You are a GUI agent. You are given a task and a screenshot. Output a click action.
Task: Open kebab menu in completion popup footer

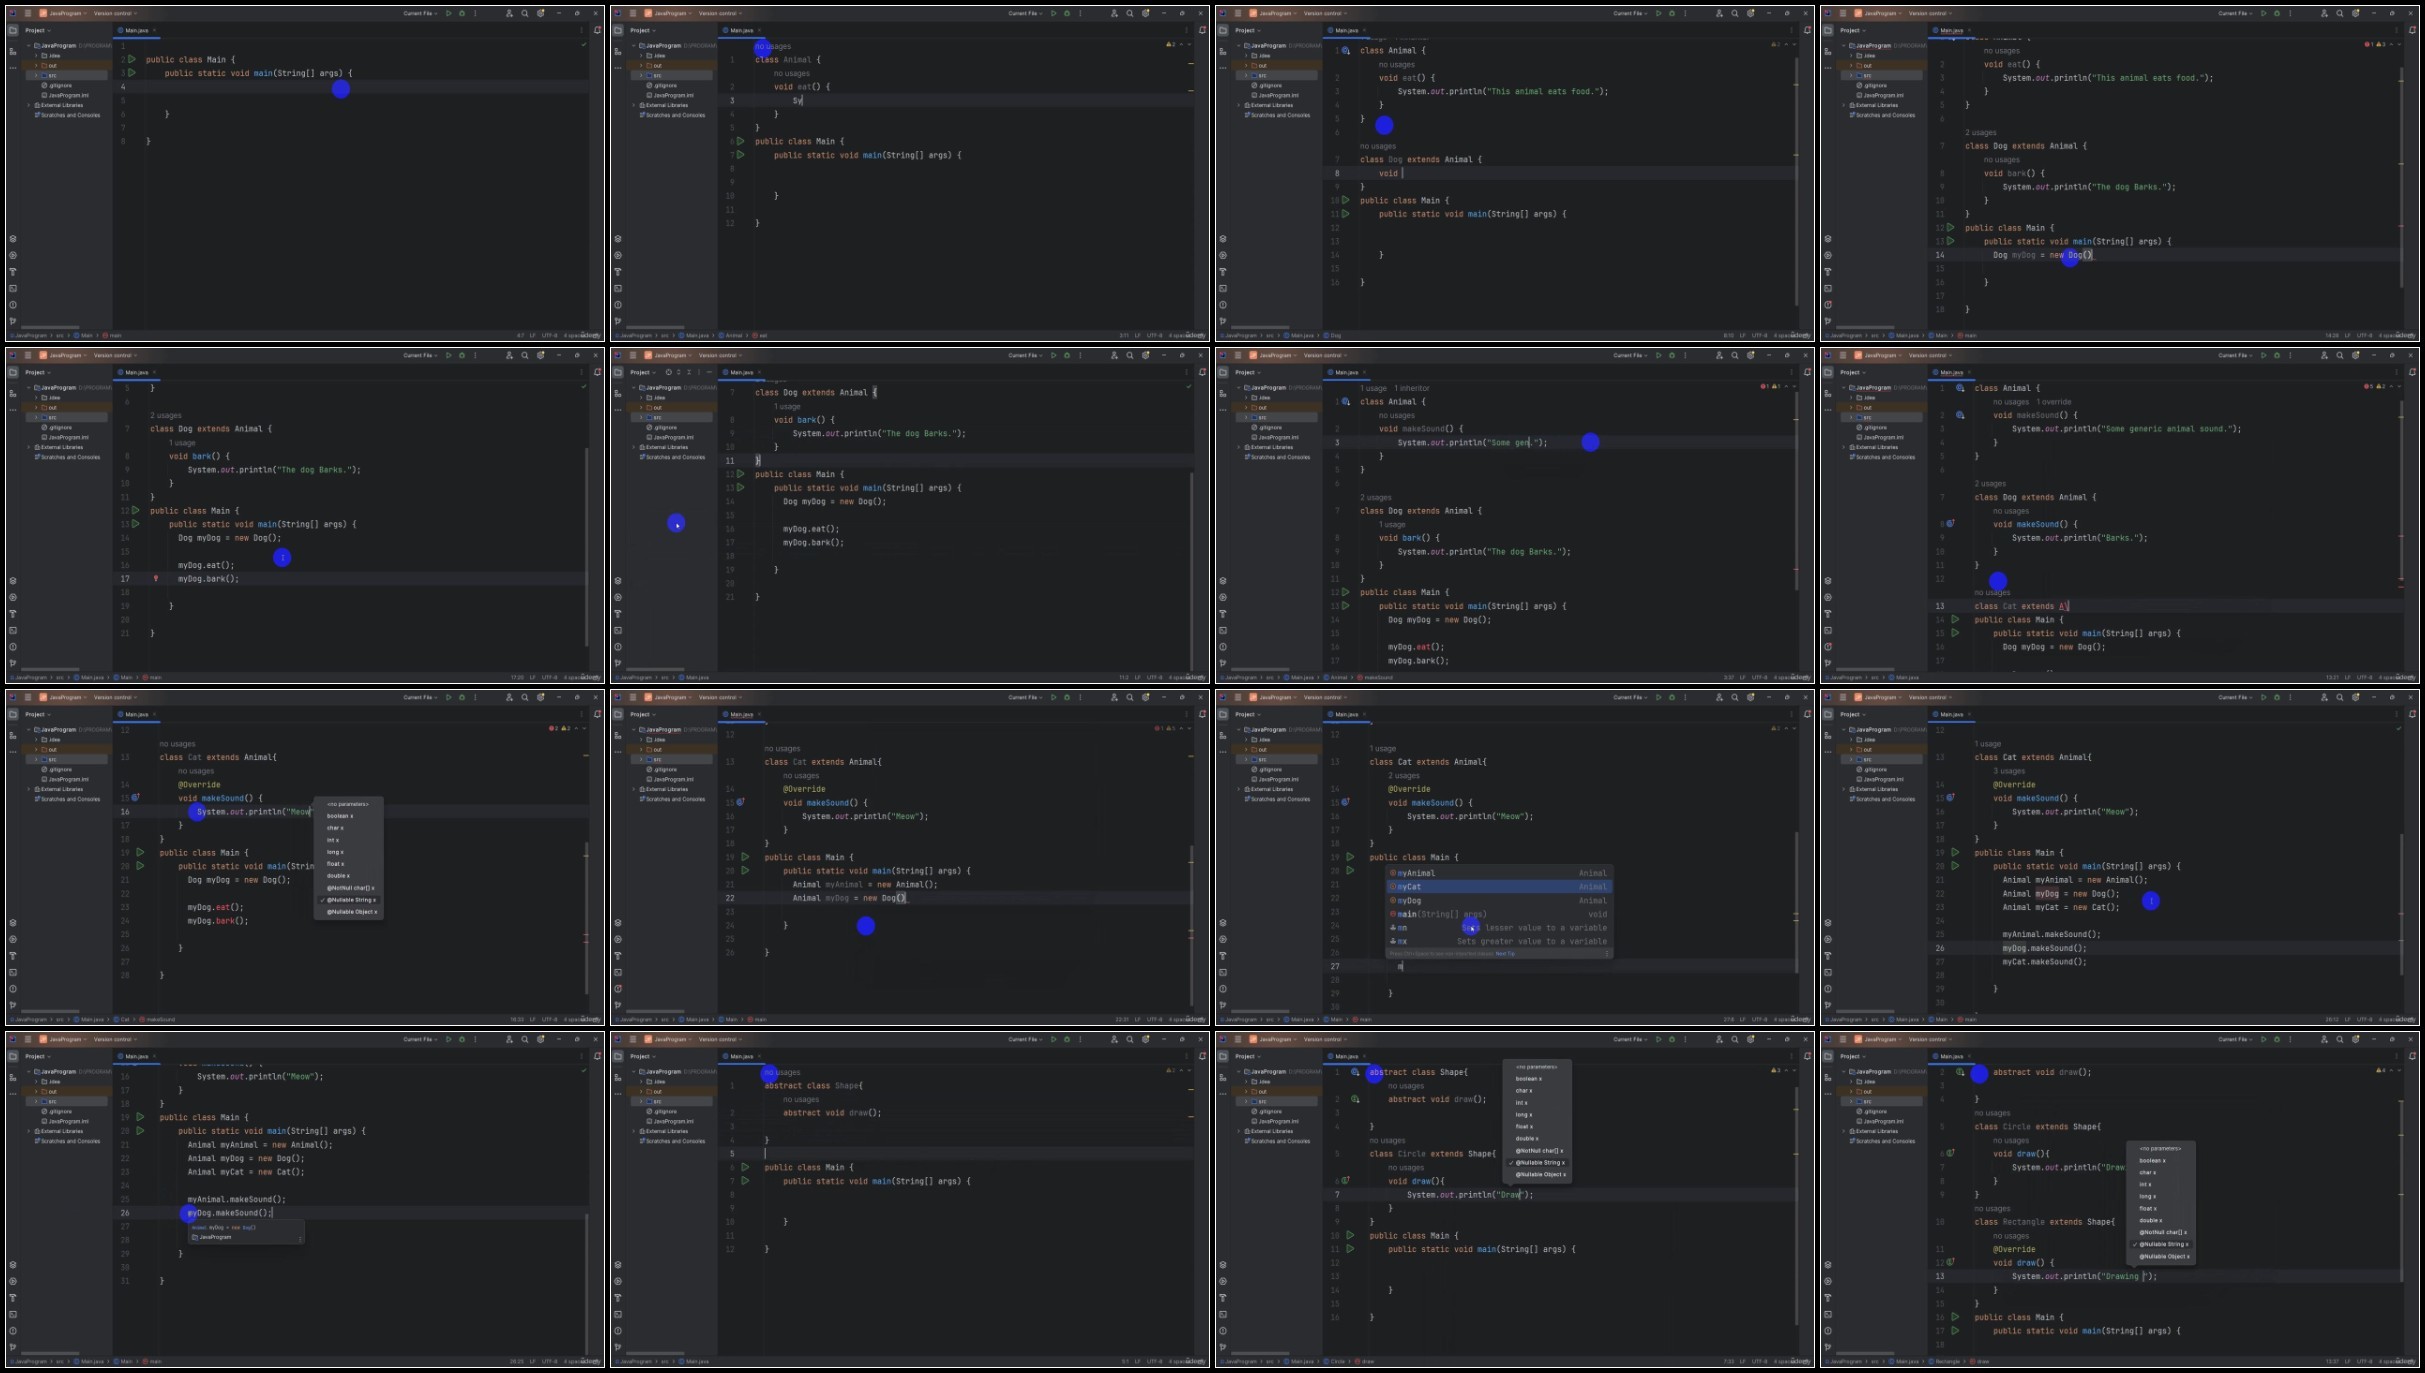1607,954
